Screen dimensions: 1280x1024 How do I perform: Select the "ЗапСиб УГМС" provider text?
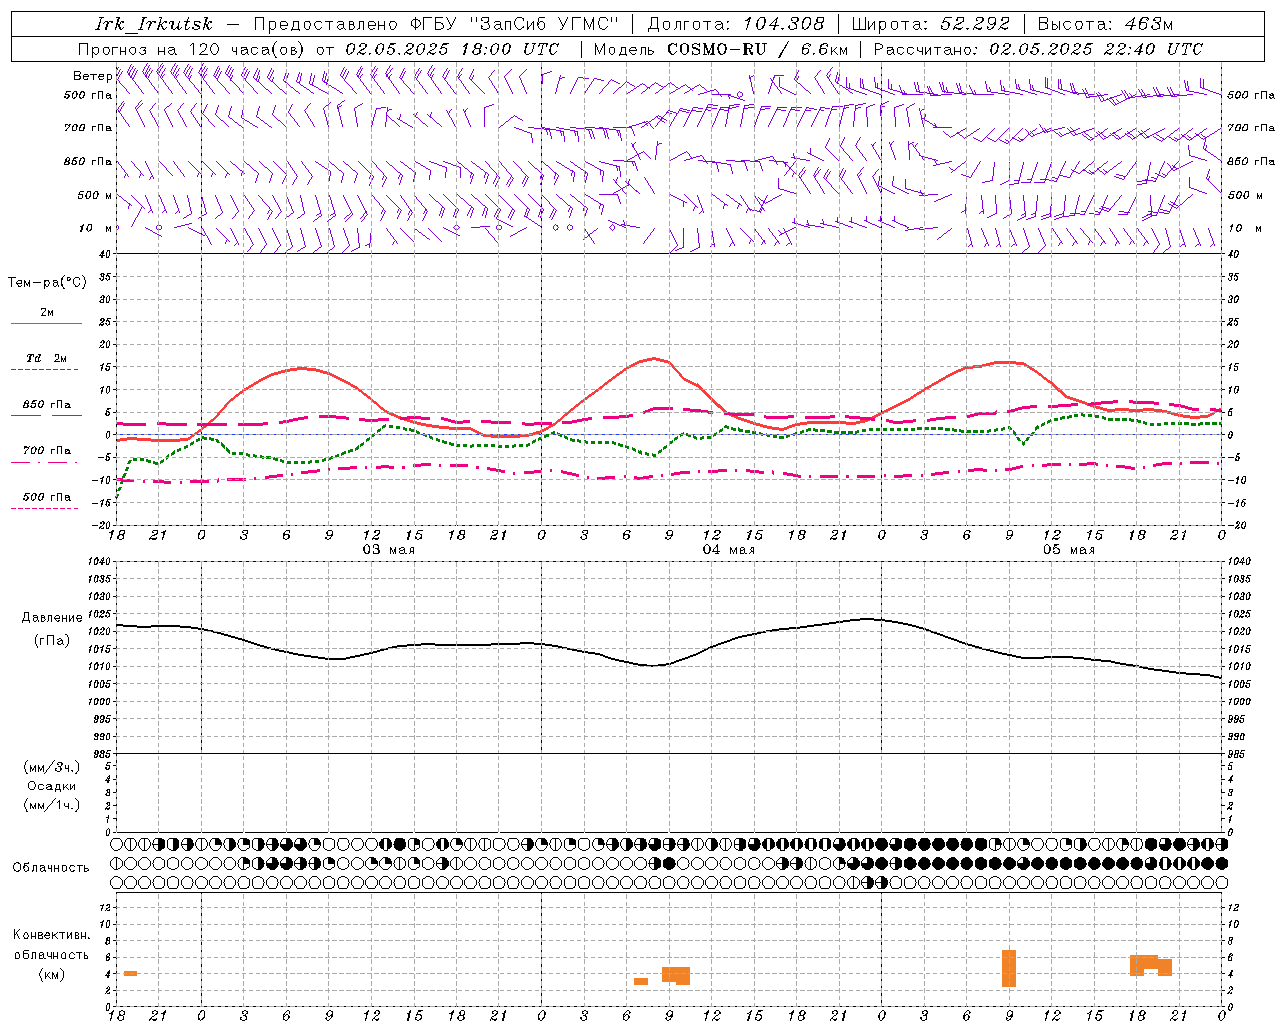coord(544,24)
